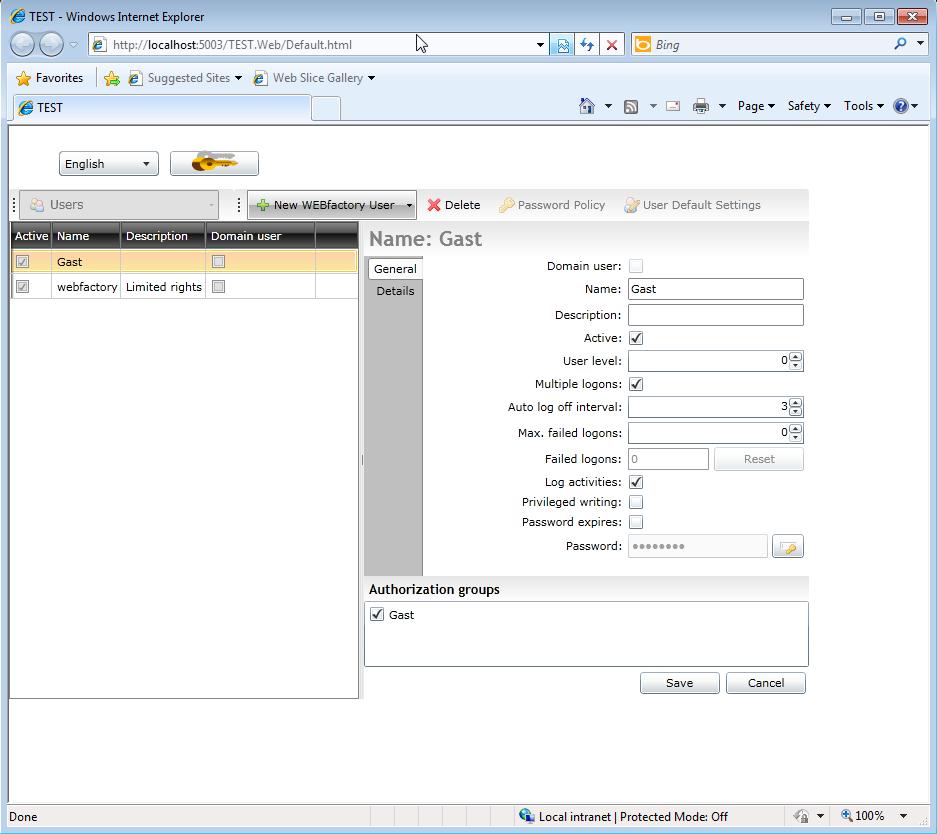Expand the New WEBfactory User dropdown arrow
Viewport: 937px width, 834px height.
409,205
